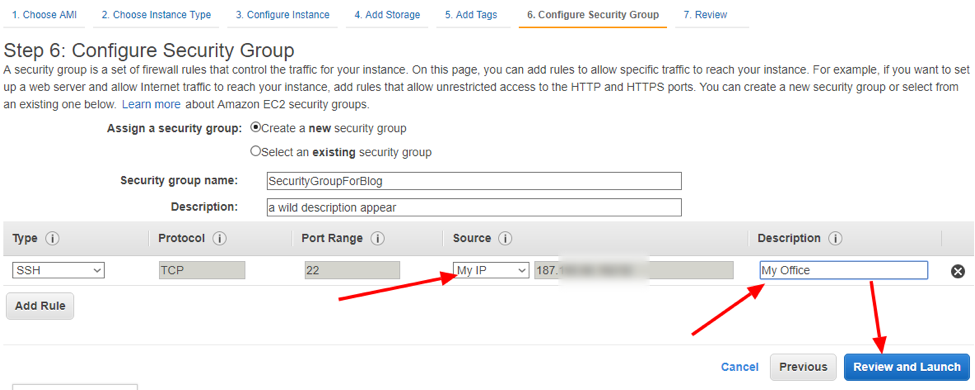Click the Add Rule button
The height and width of the screenshot is (390, 975).
tap(40, 306)
